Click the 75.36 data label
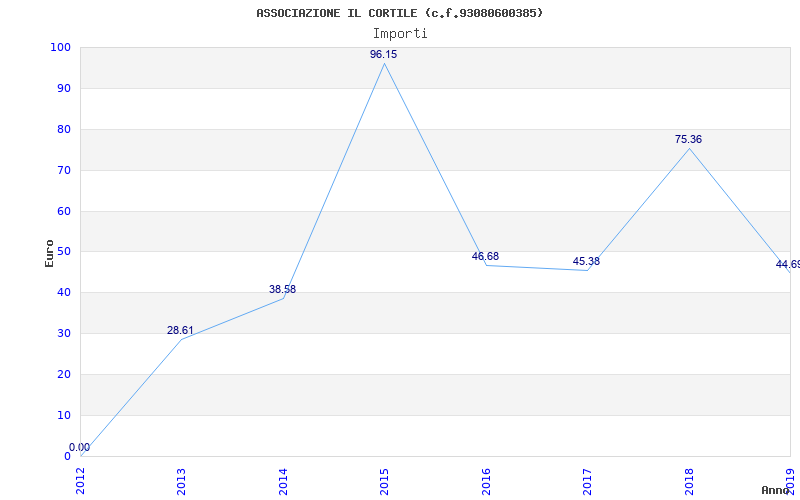The image size is (800, 500). pos(688,139)
